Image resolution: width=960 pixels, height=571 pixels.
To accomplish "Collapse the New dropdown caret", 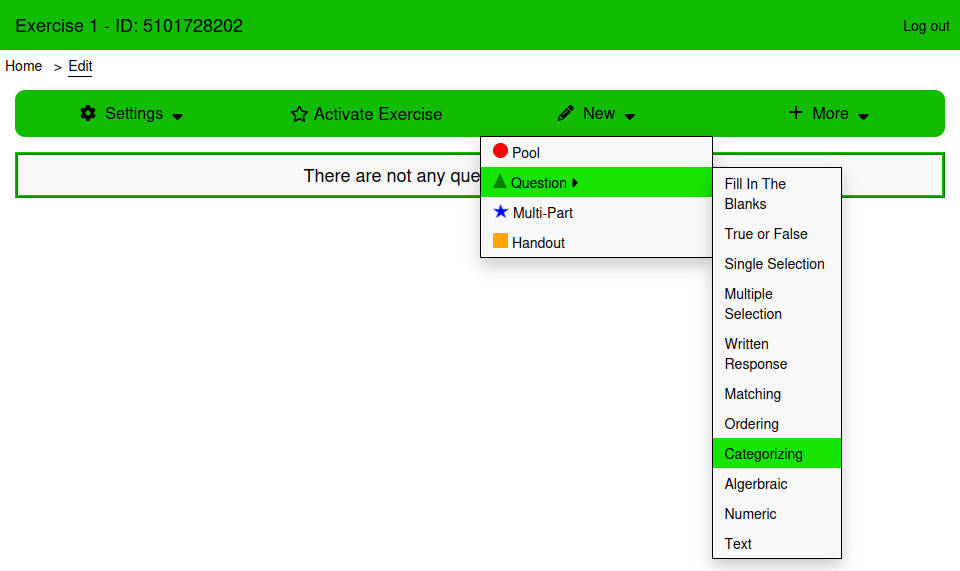I will click(630, 116).
